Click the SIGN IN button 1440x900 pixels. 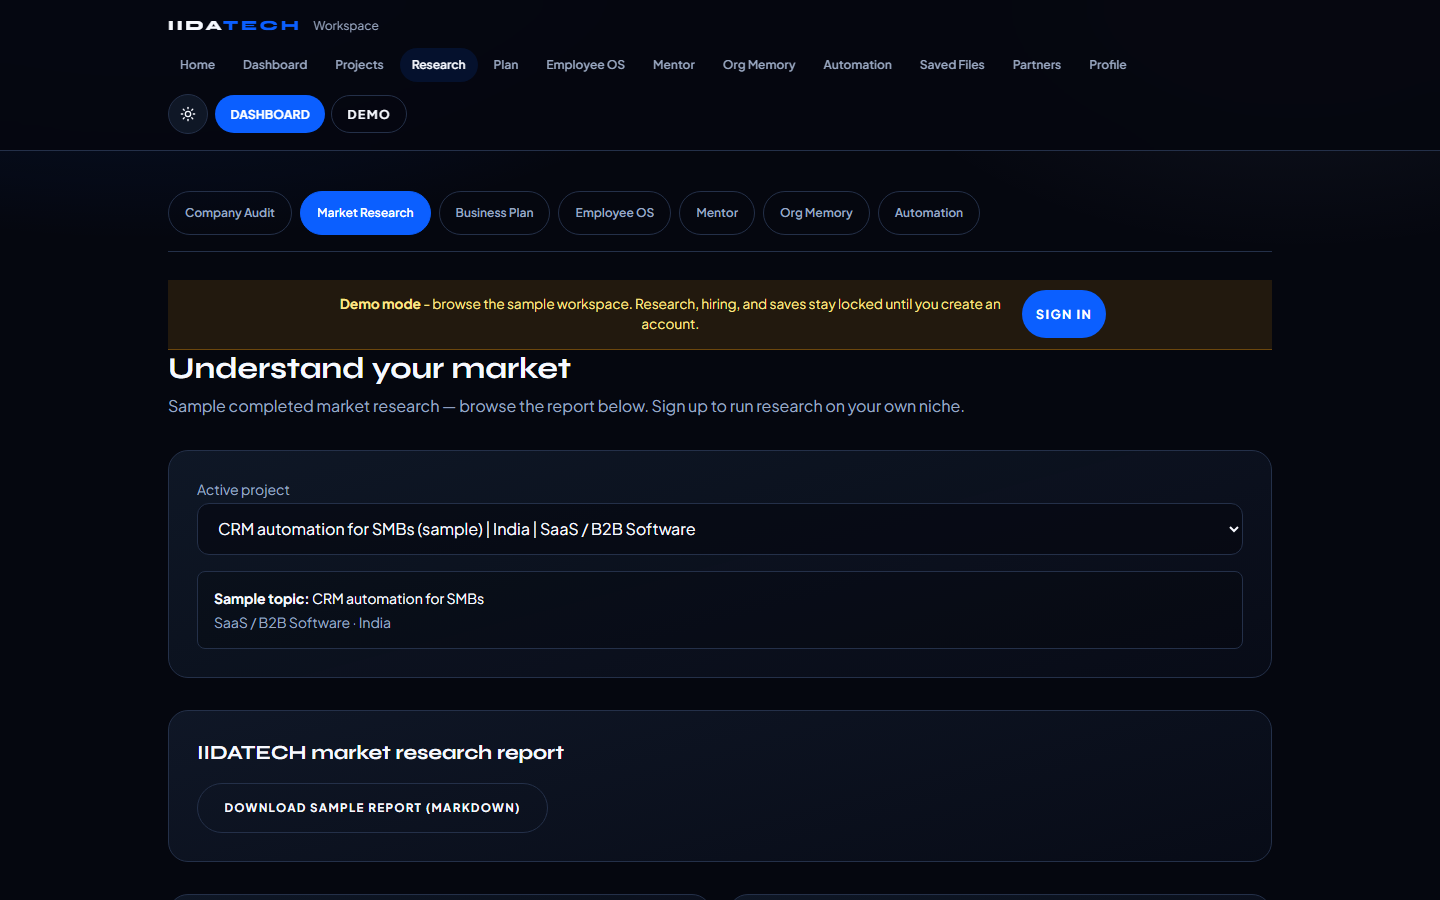pyautogui.click(x=1063, y=314)
